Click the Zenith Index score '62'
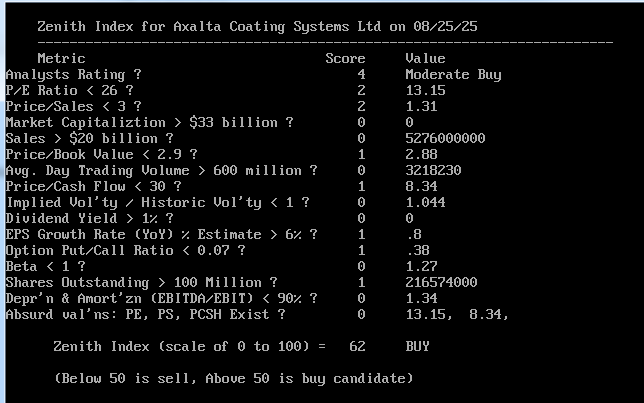This screenshot has height=403, width=644. tap(357, 347)
